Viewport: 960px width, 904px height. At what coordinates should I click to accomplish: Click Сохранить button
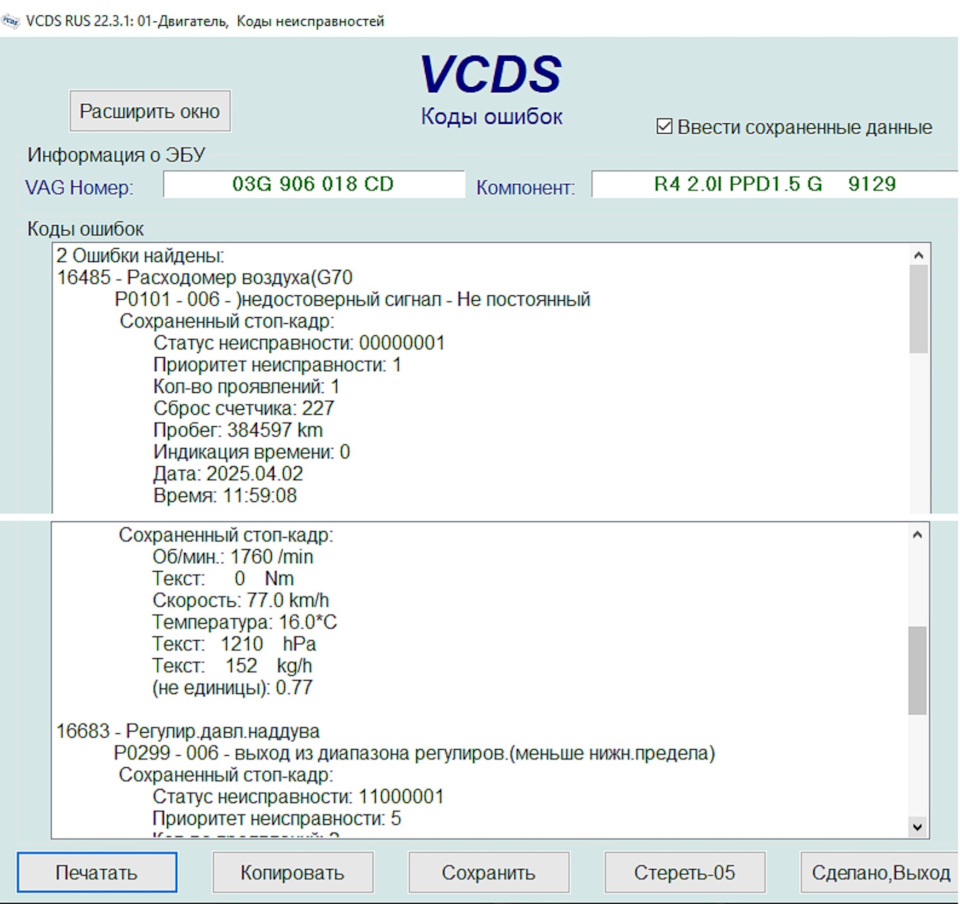(x=489, y=872)
